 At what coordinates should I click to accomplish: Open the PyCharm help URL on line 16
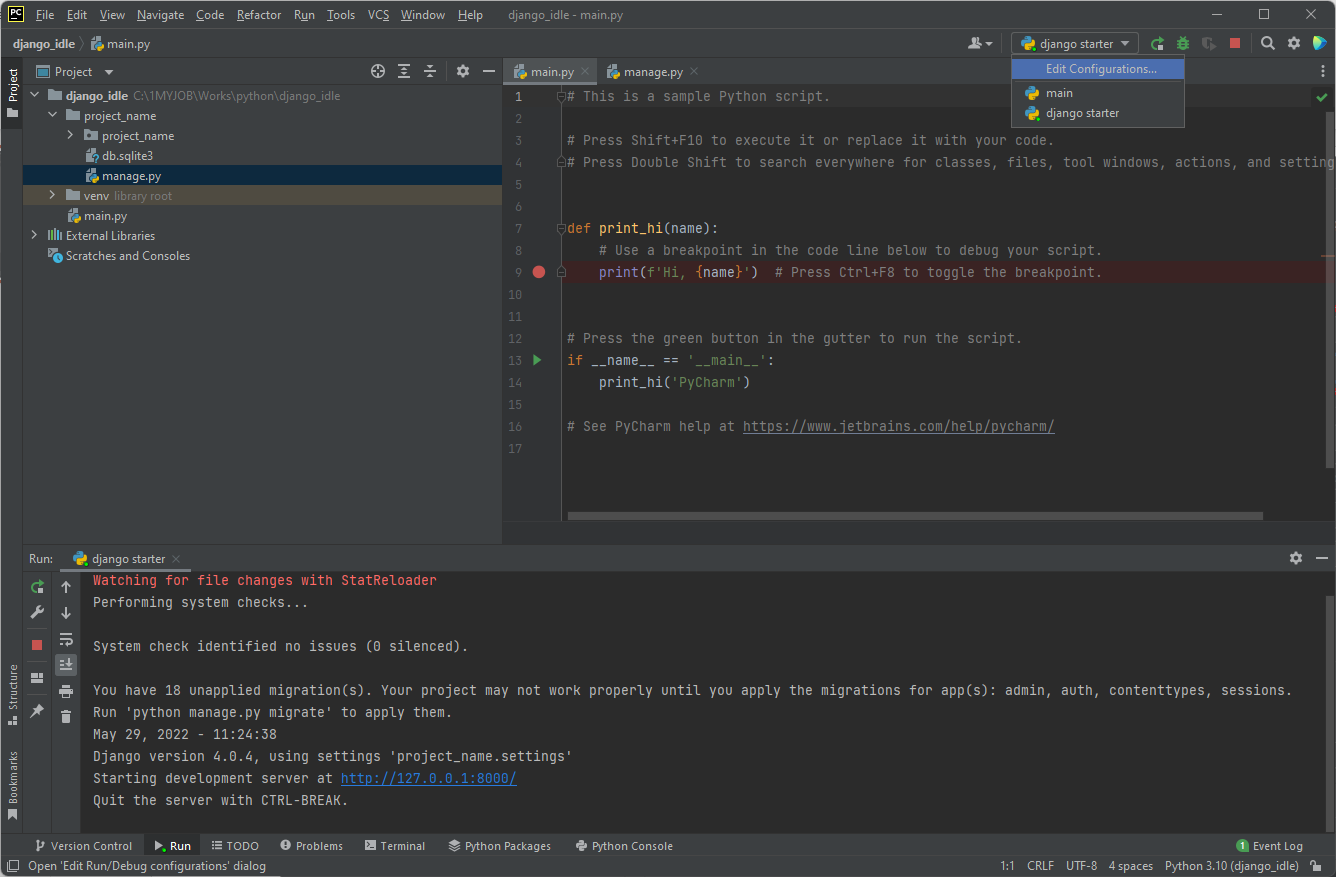(898, 426)
